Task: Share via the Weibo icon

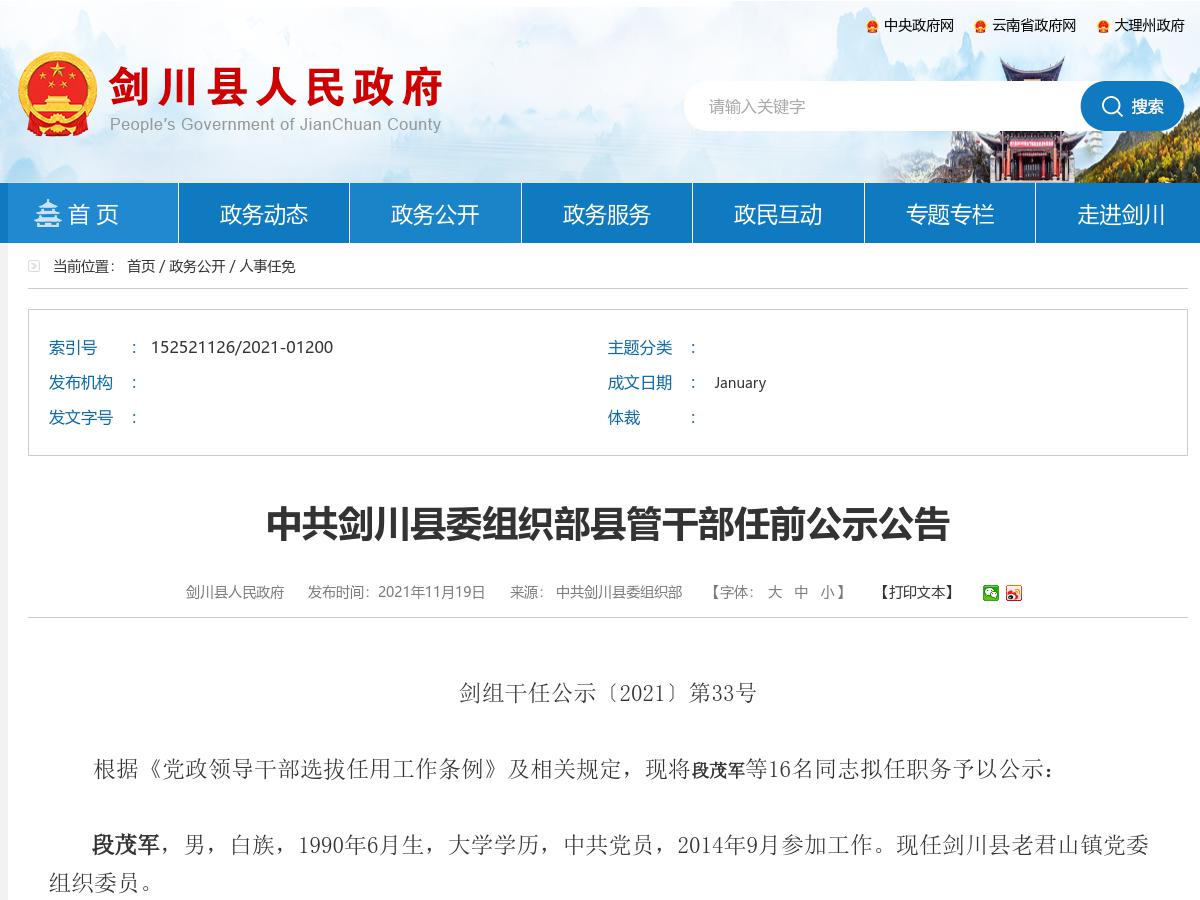Action: point(1014,593)
